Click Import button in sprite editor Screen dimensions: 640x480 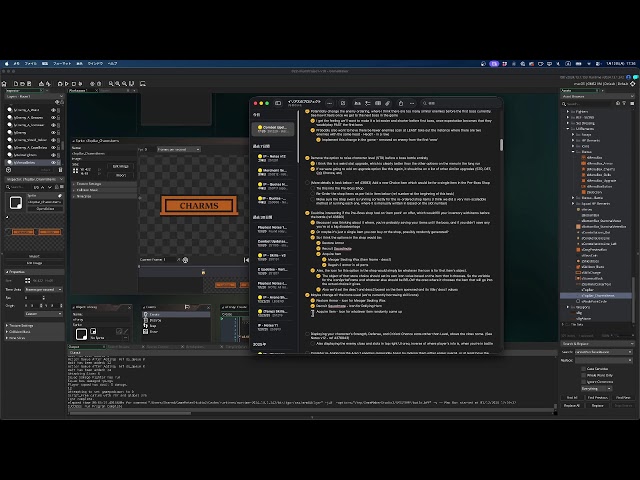click(120, 176)
